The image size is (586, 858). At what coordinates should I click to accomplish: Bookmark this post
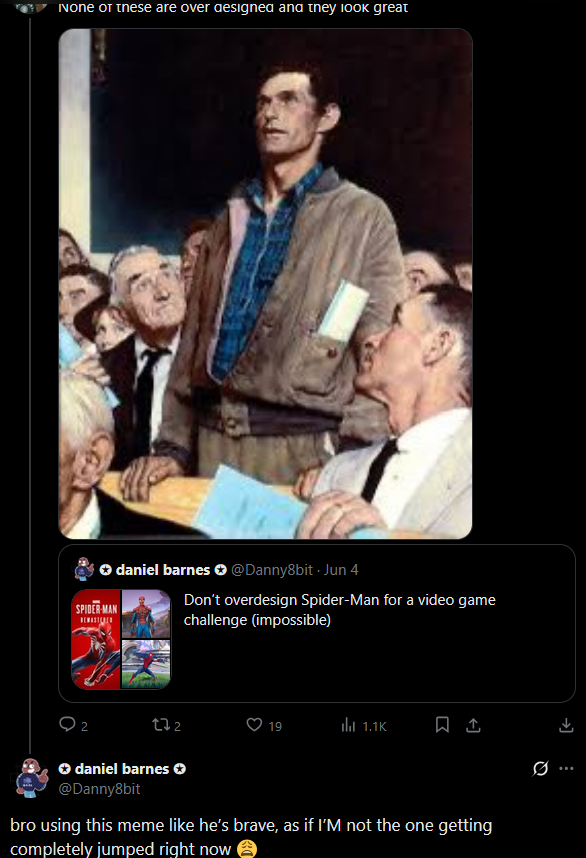(x=442, y=724)
